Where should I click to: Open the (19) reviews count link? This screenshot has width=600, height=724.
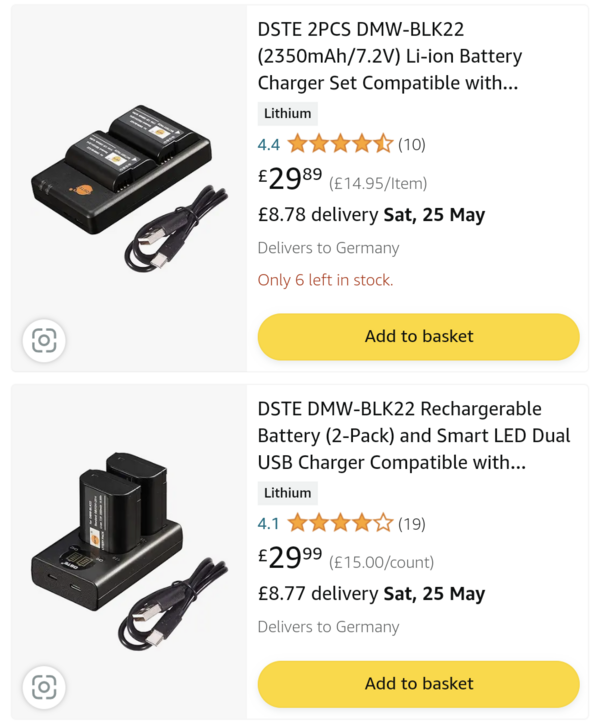click(412, 523)
